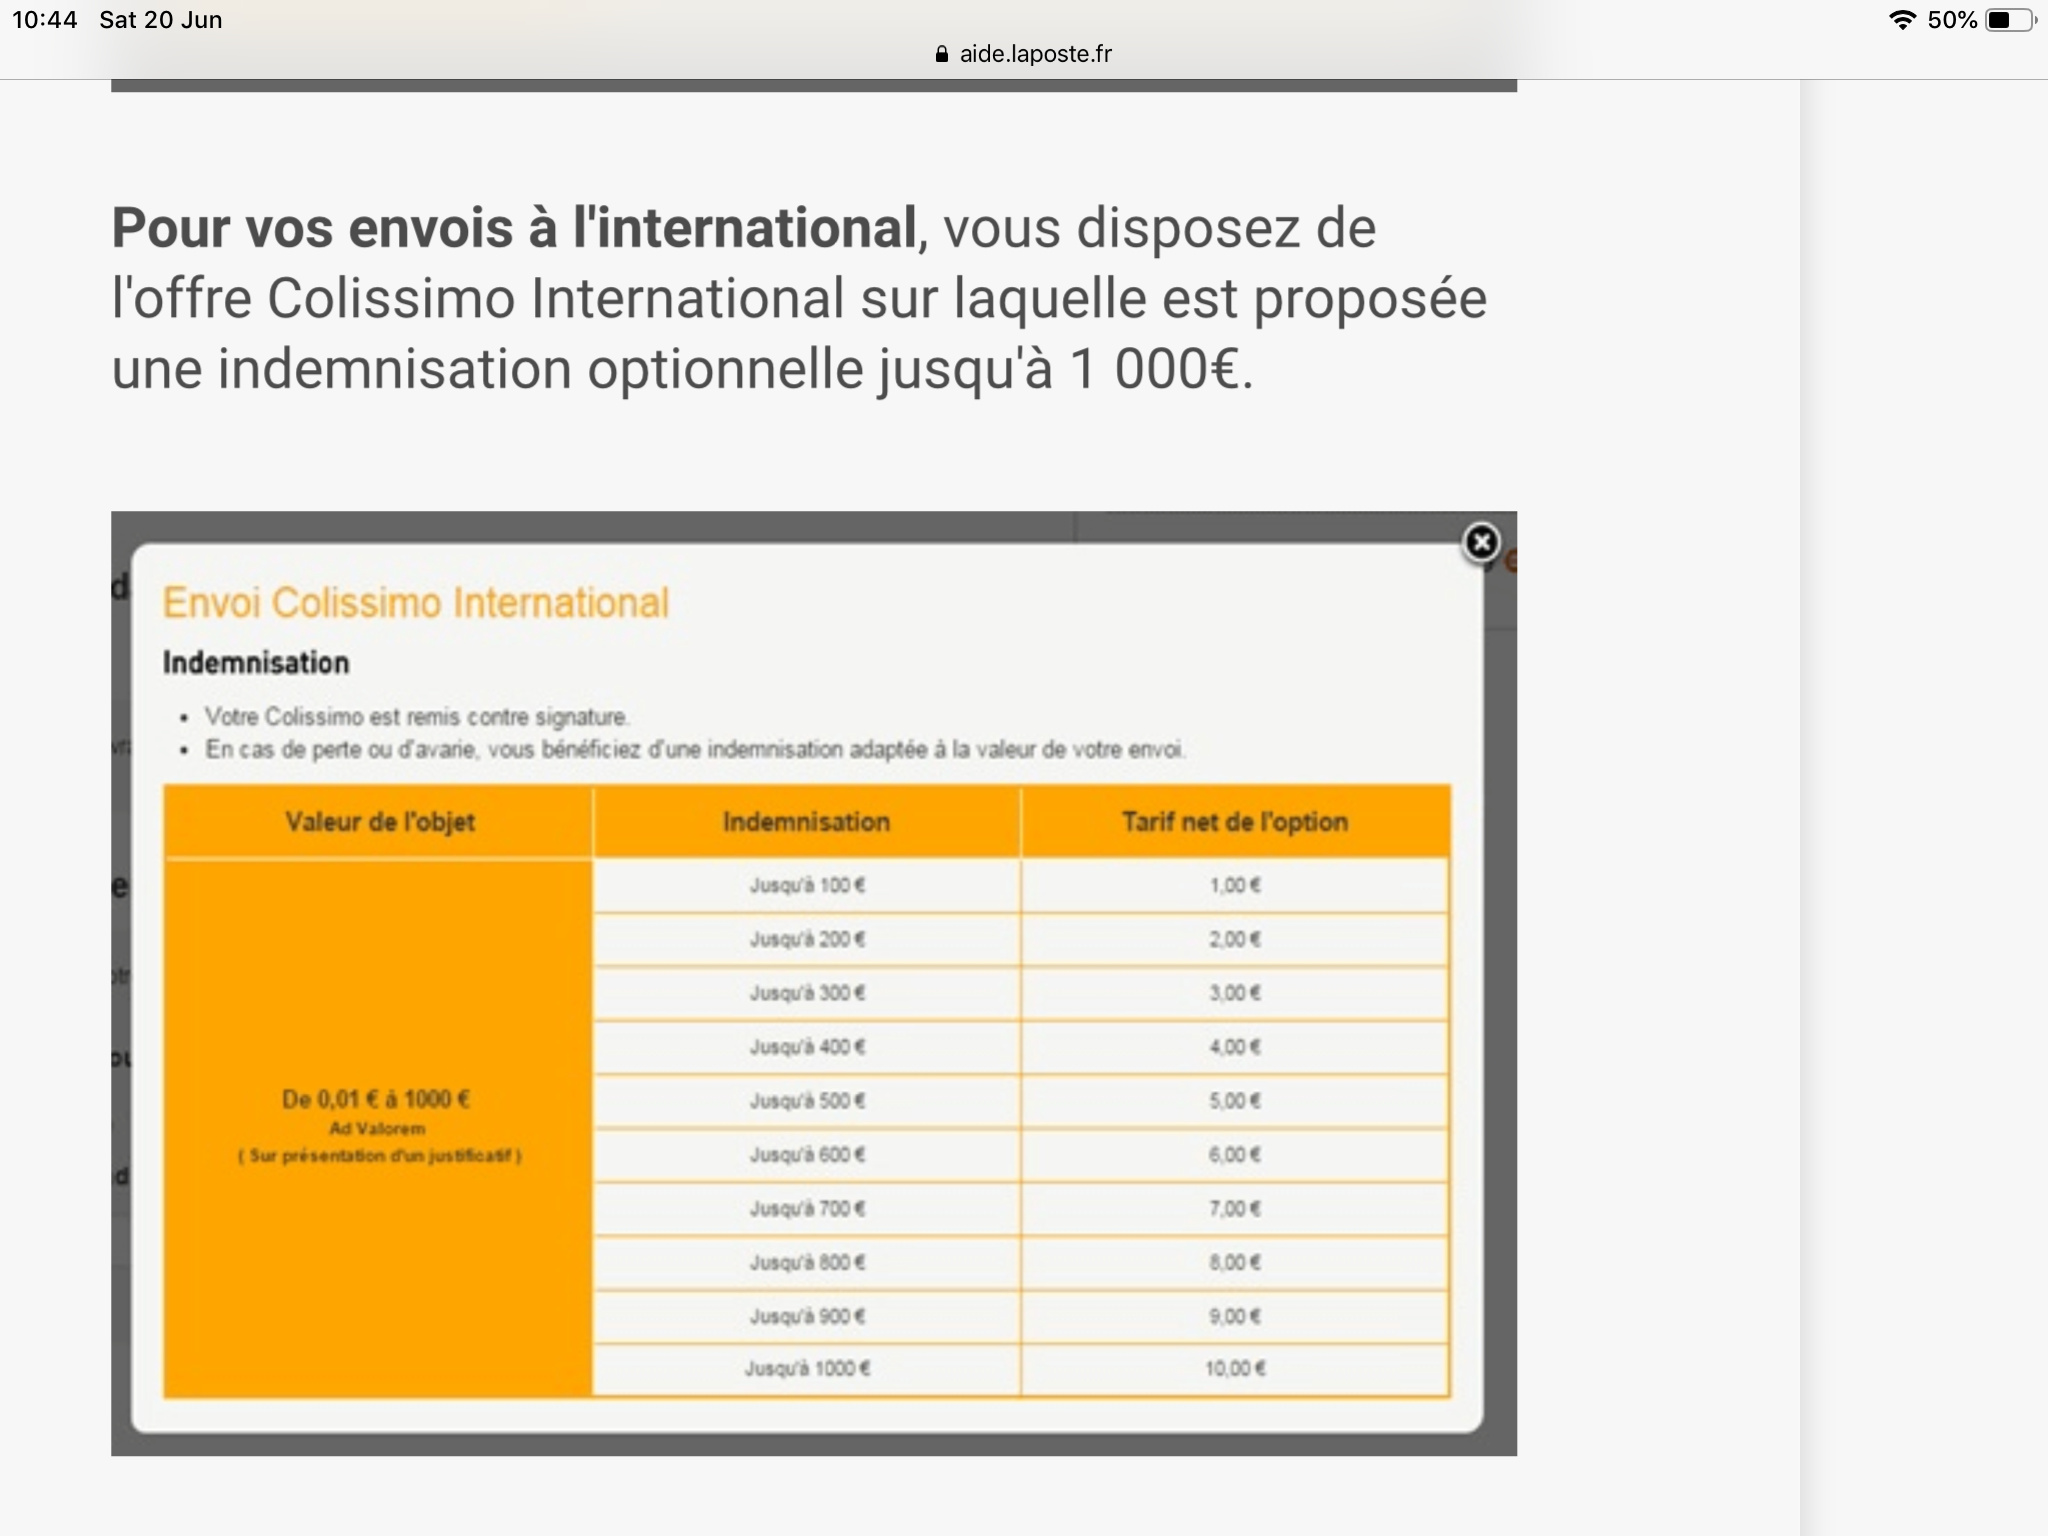2048x1536 pixels.
Task: Tap the Wi-Fi status icon
Action: point(1901,20)
